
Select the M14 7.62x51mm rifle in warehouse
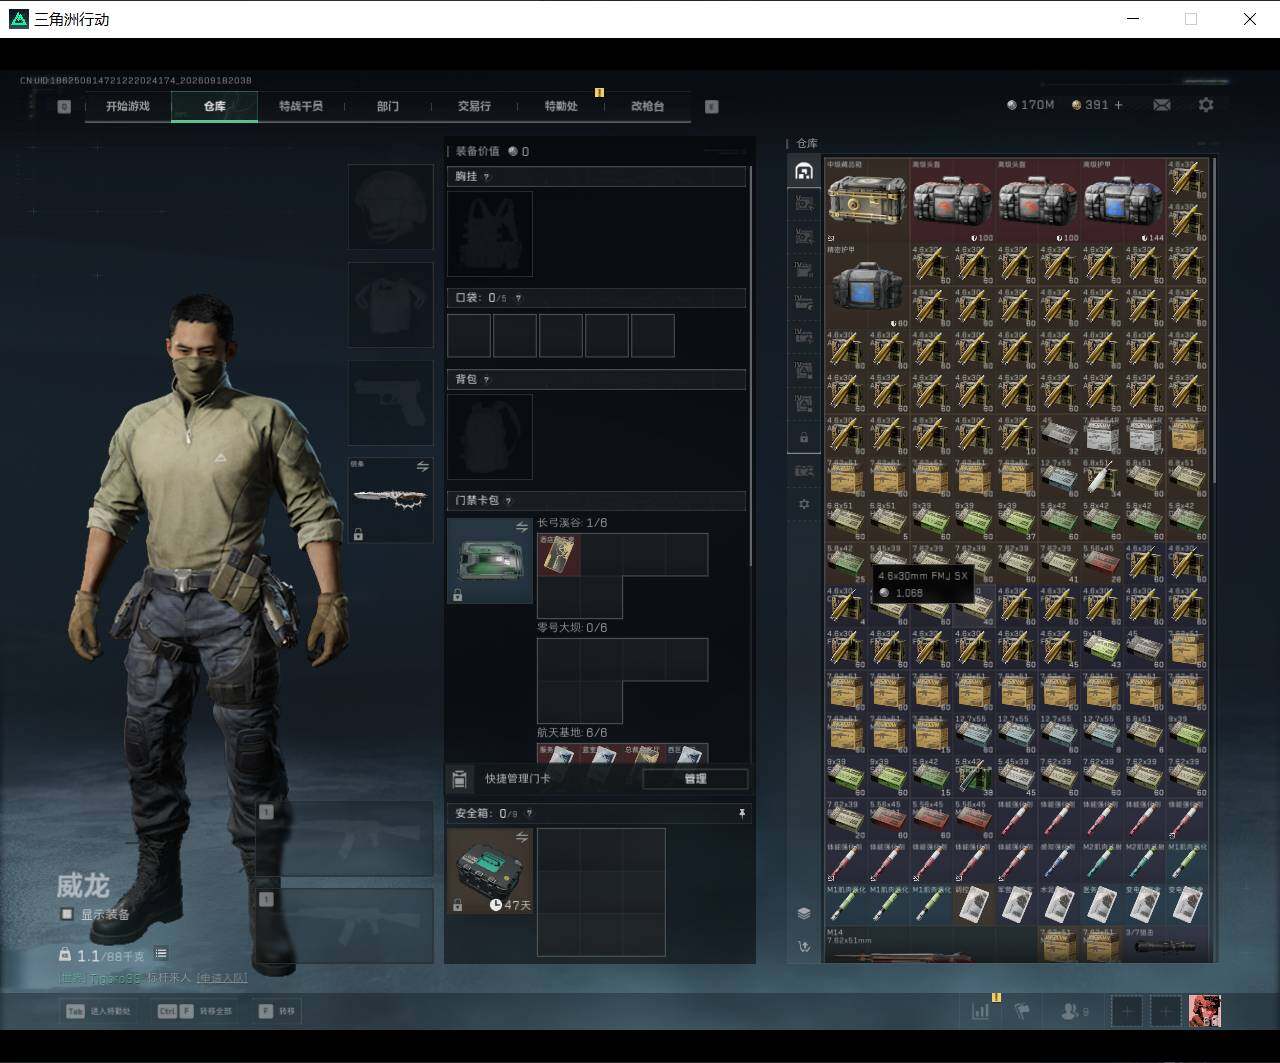[x=930, y=944]
